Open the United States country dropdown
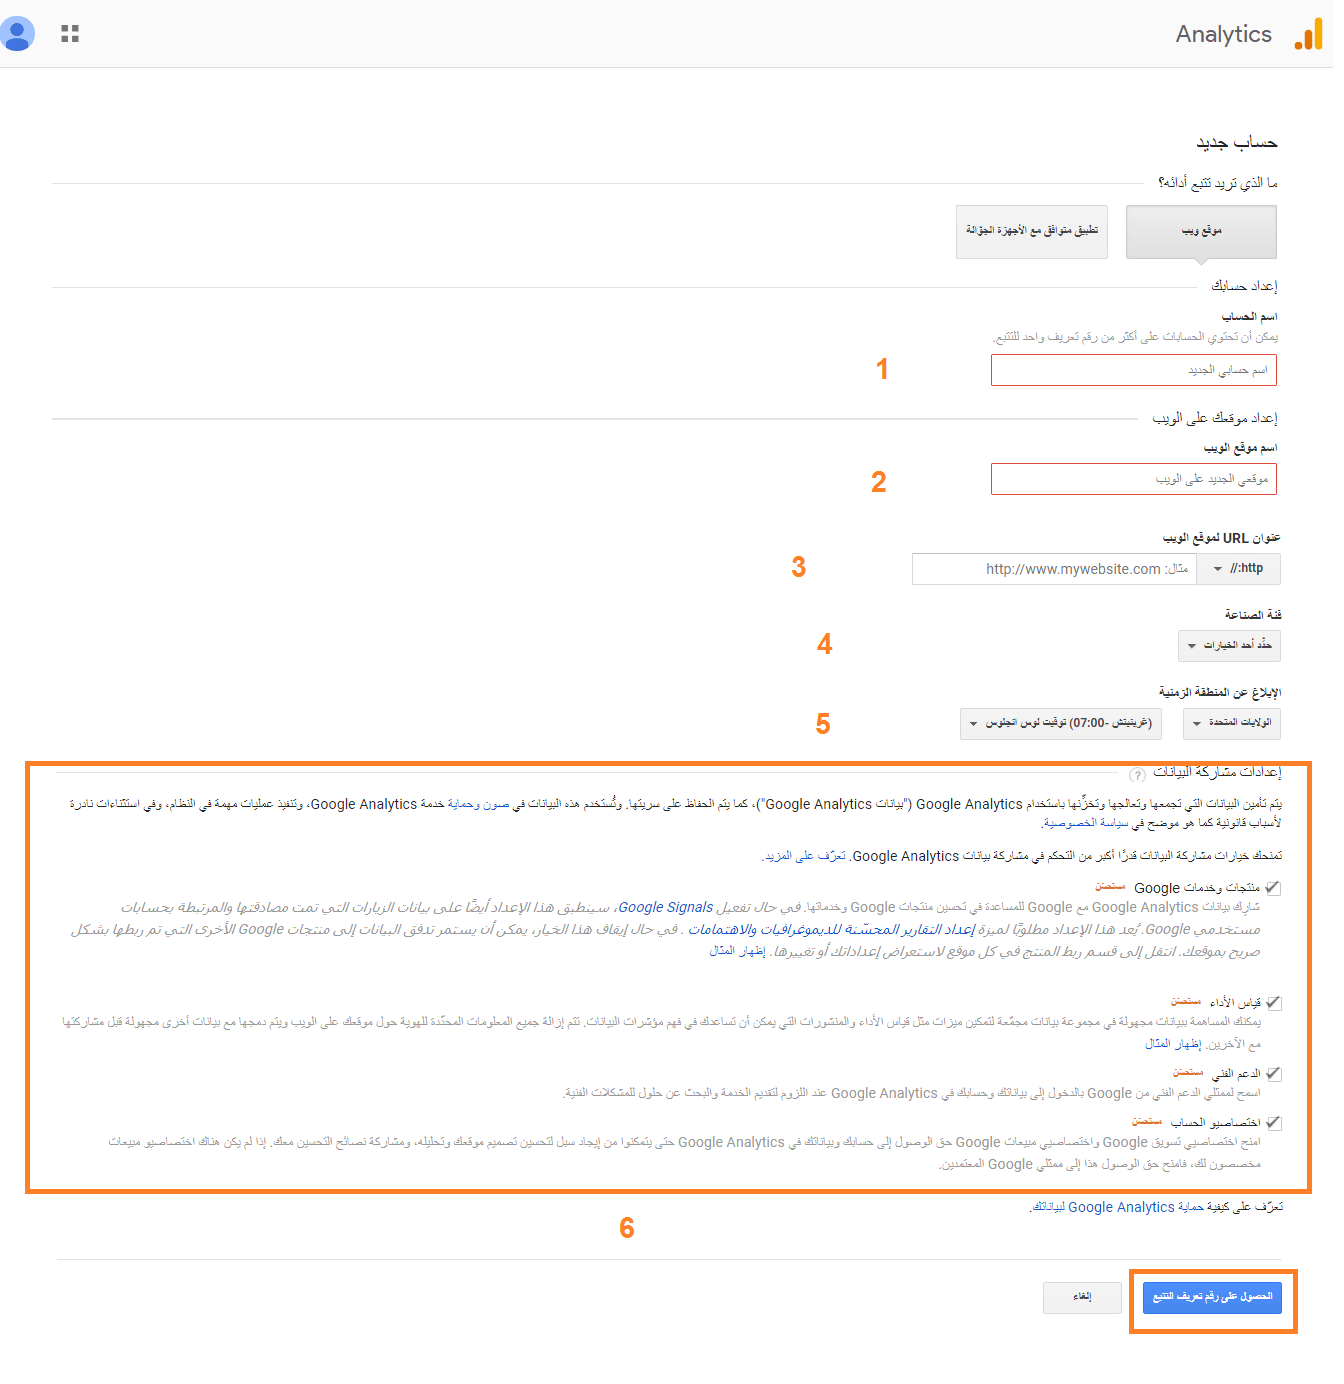This screenshot has height=1384, width=1344. point(1231,723)
